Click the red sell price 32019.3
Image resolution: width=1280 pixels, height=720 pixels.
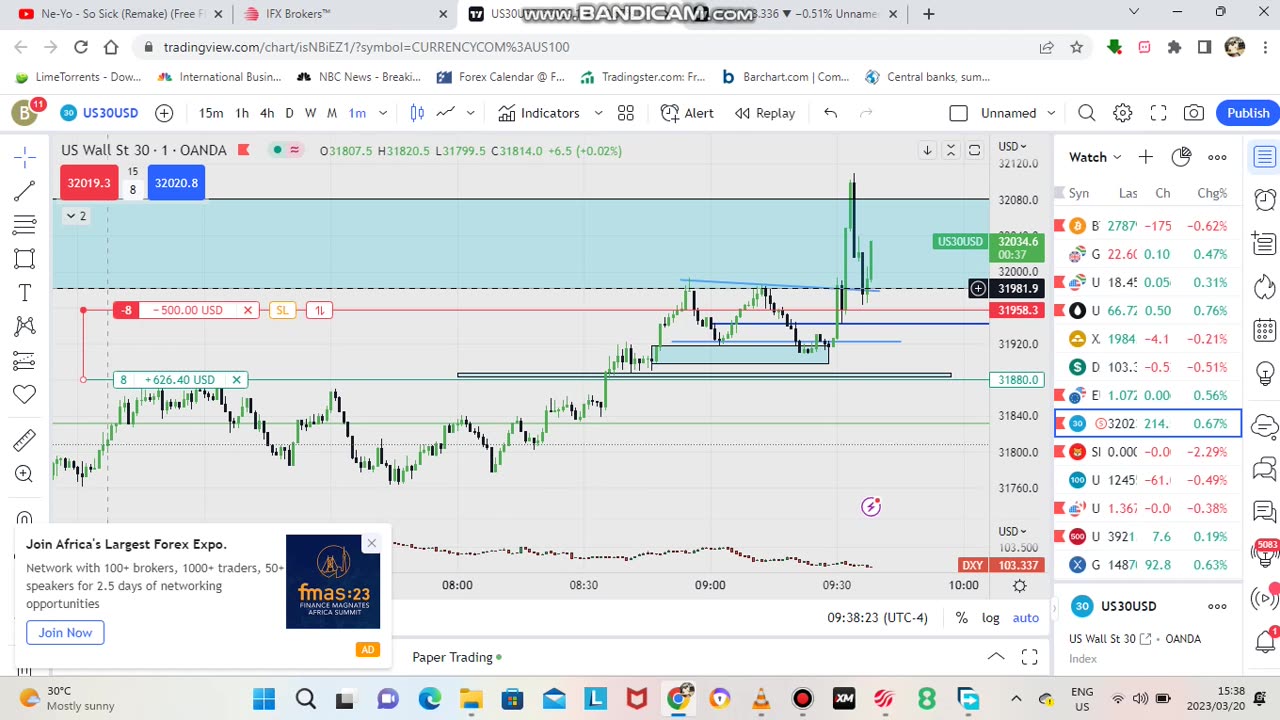tap(89, 183)
